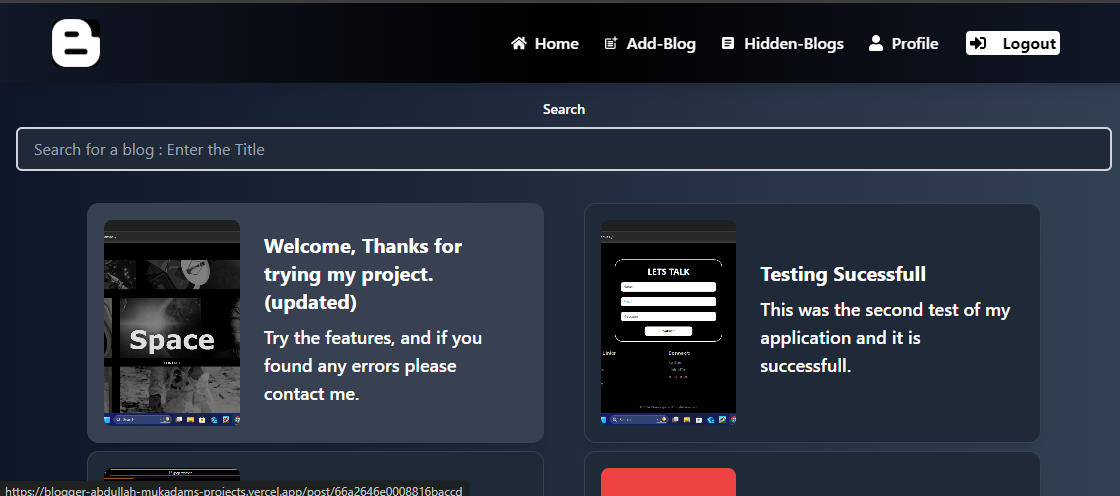Click the sign-out arrow icon in Logout

[979, 43]
